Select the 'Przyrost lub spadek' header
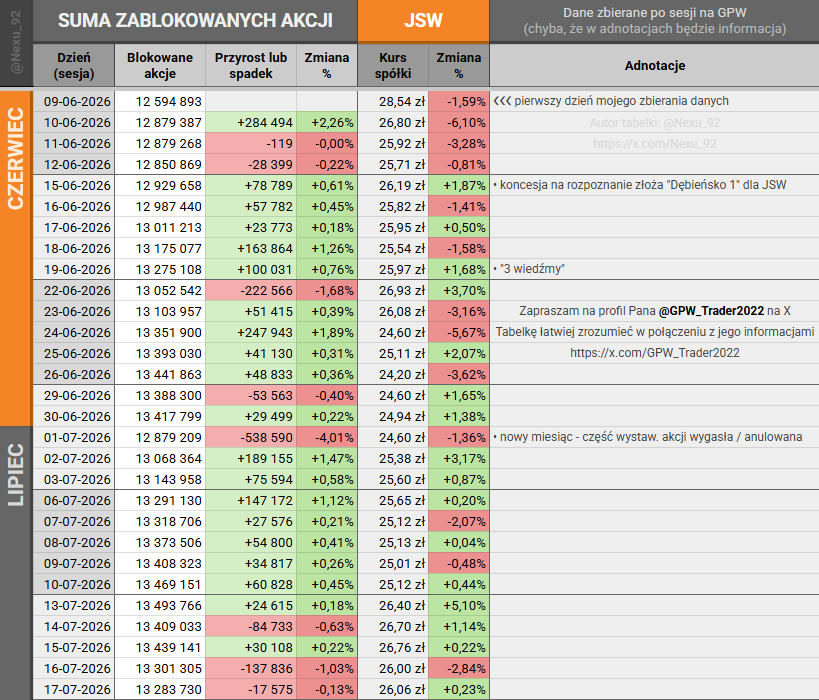The image size is (819, 700). point(251,65)
